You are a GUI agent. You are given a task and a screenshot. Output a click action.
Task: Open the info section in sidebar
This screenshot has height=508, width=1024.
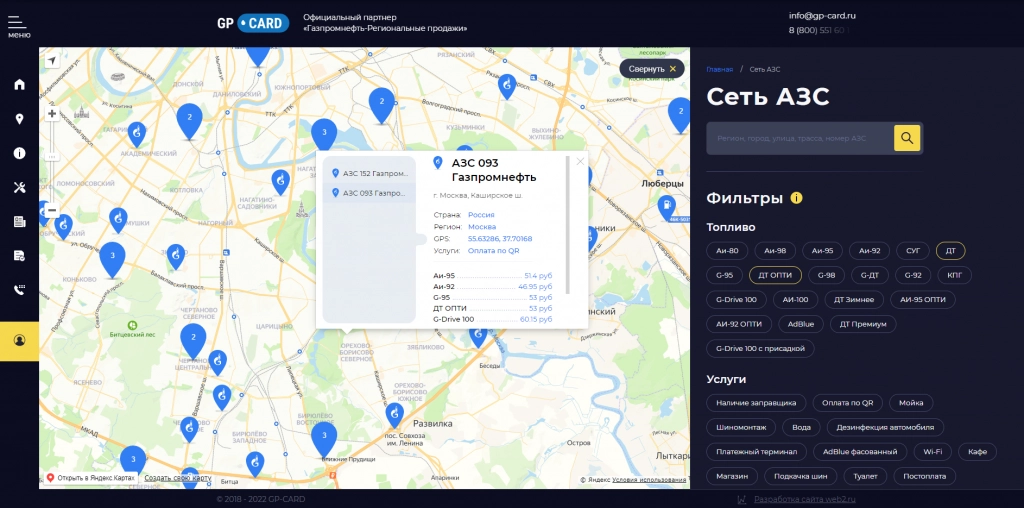click(x=20, y=153)
